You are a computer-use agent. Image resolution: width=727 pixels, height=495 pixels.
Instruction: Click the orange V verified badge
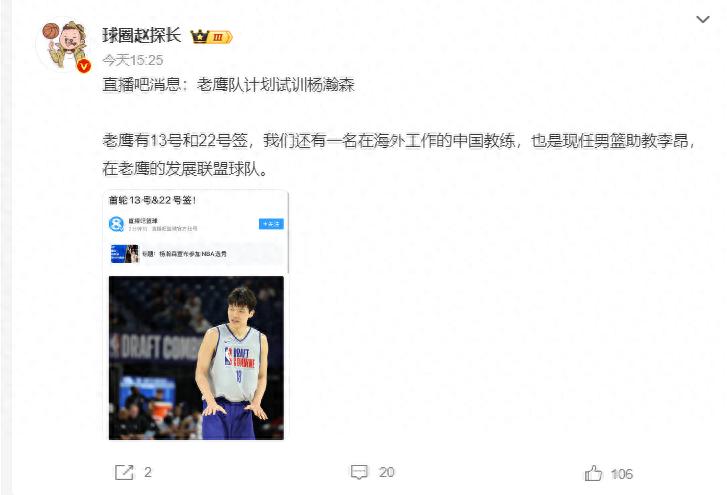tap(83, 66)
